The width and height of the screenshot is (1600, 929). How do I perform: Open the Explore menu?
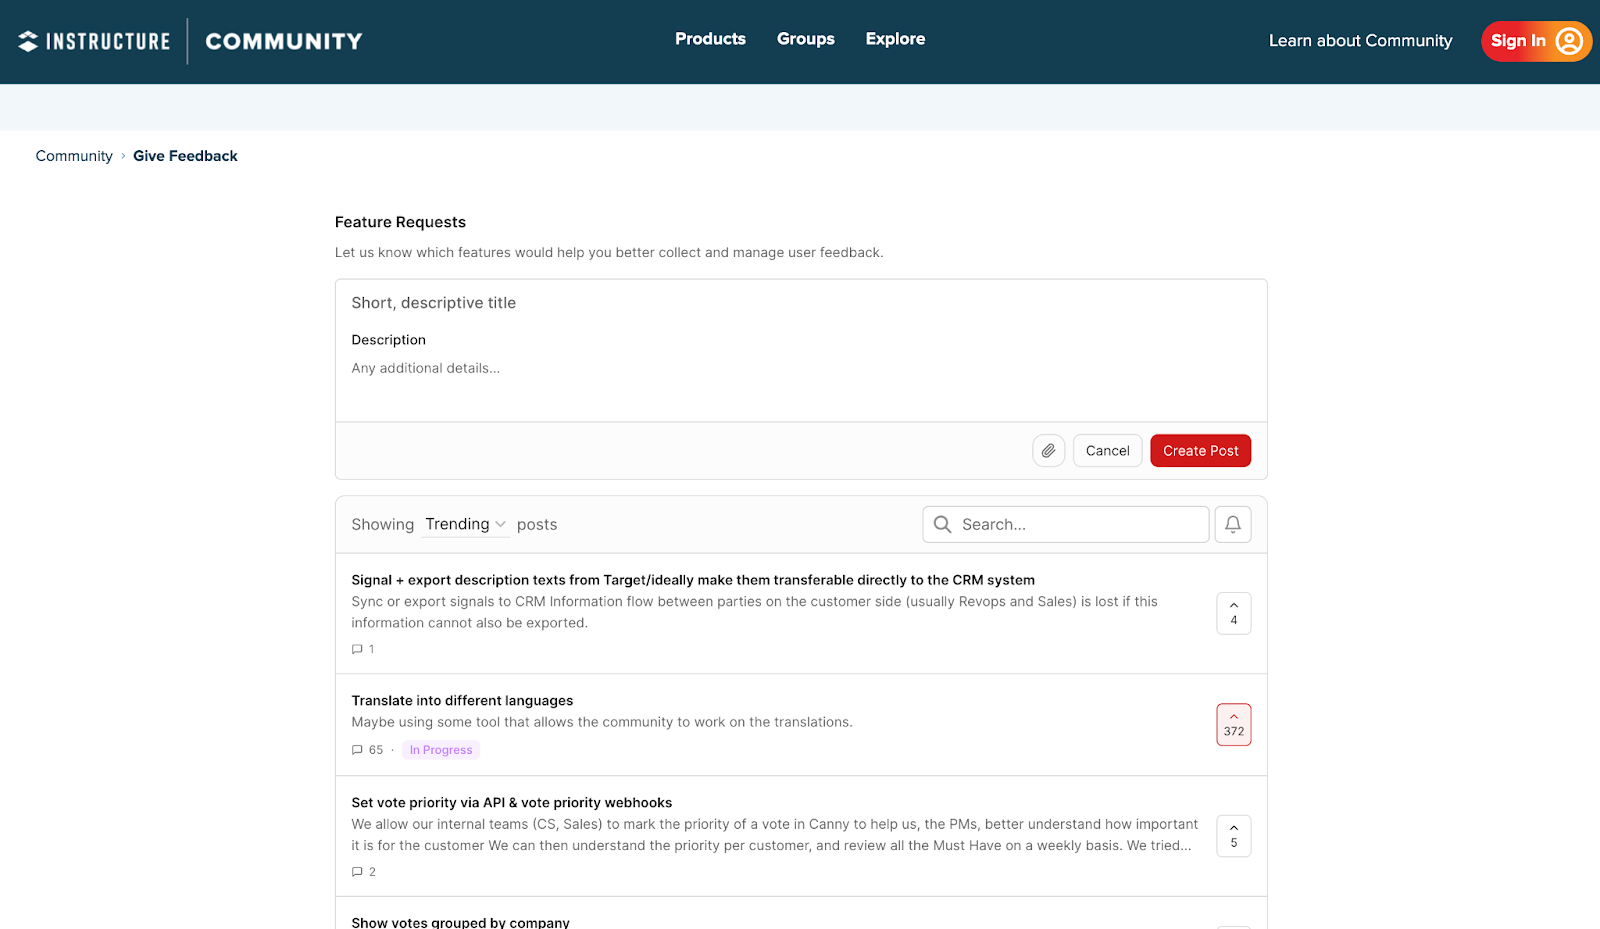pos(895,39)
